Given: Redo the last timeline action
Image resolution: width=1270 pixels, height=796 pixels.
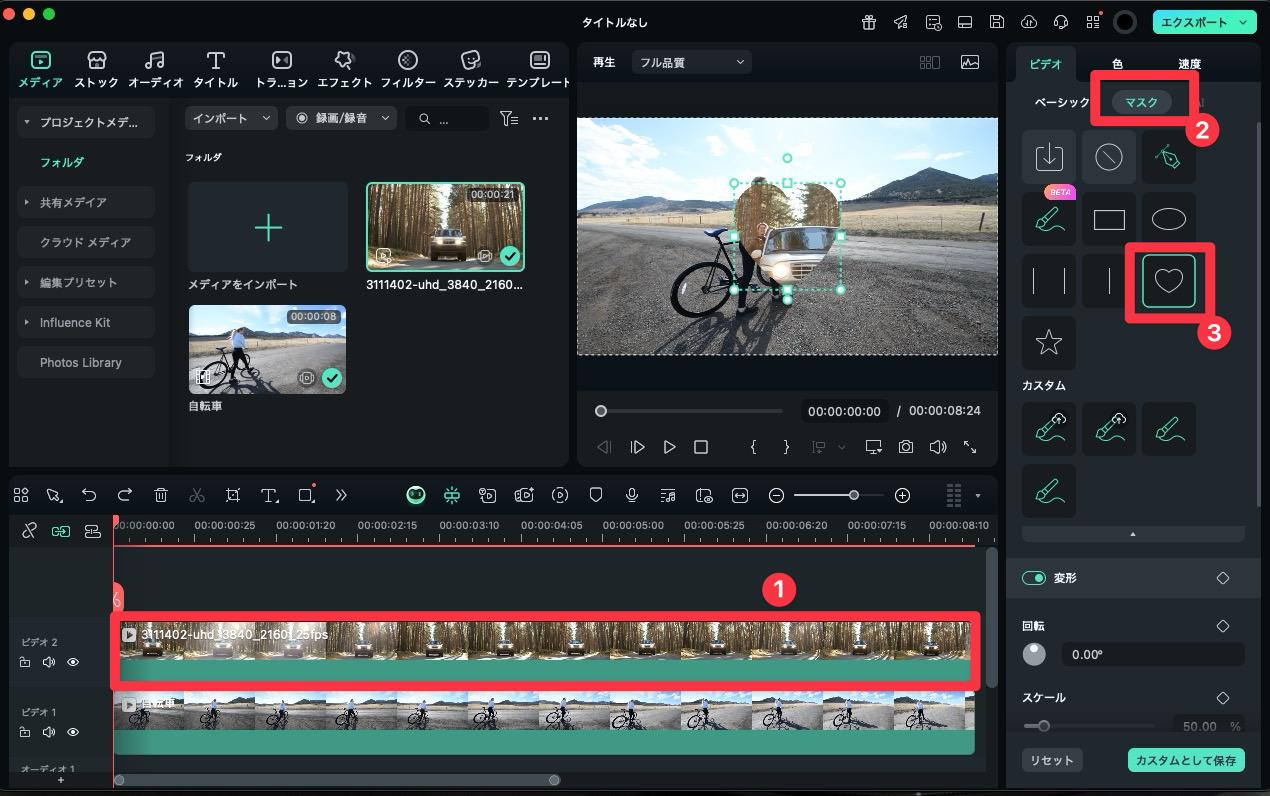Looking at the screenshot, I should pyautogui.click(x=125, y=495).
